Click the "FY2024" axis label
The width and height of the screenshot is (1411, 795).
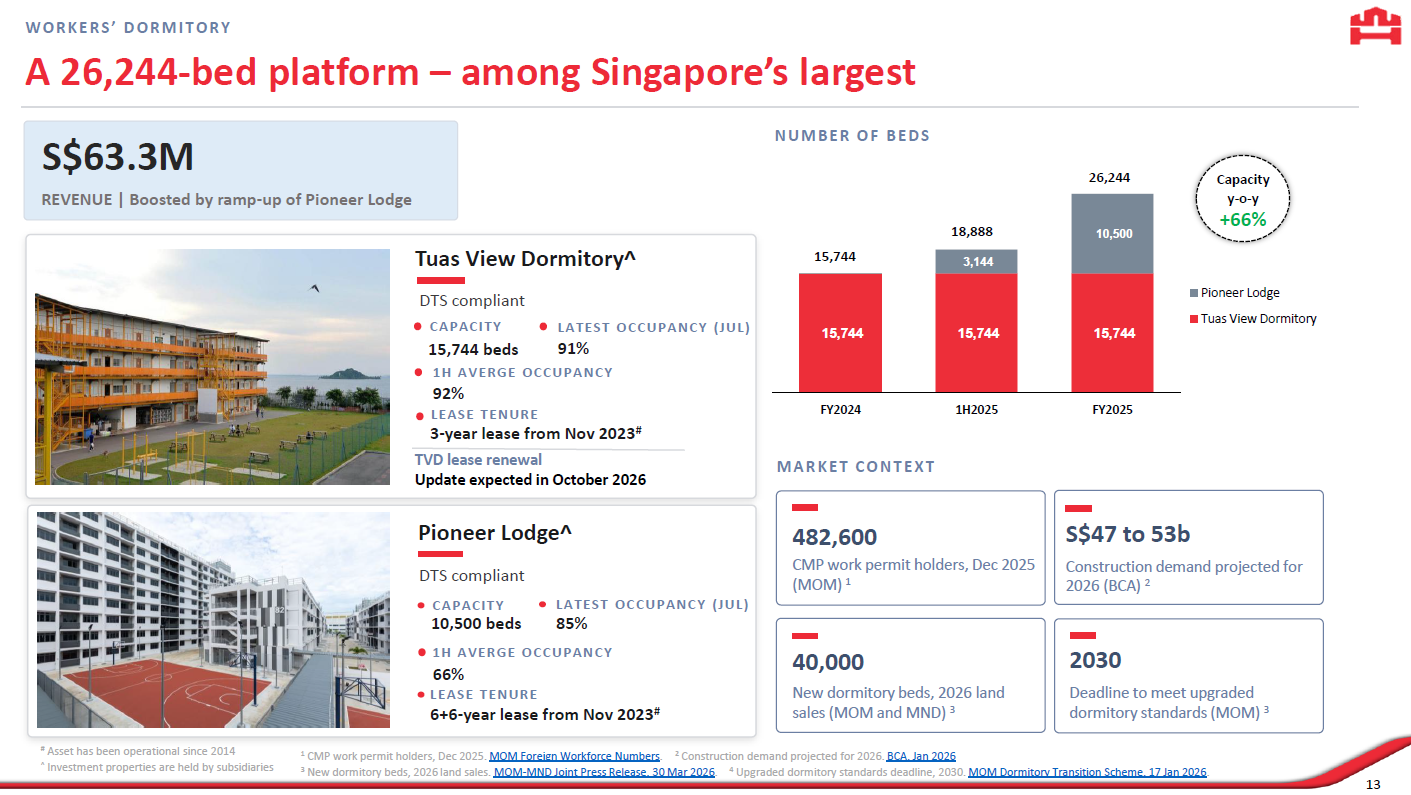(840, 410)
